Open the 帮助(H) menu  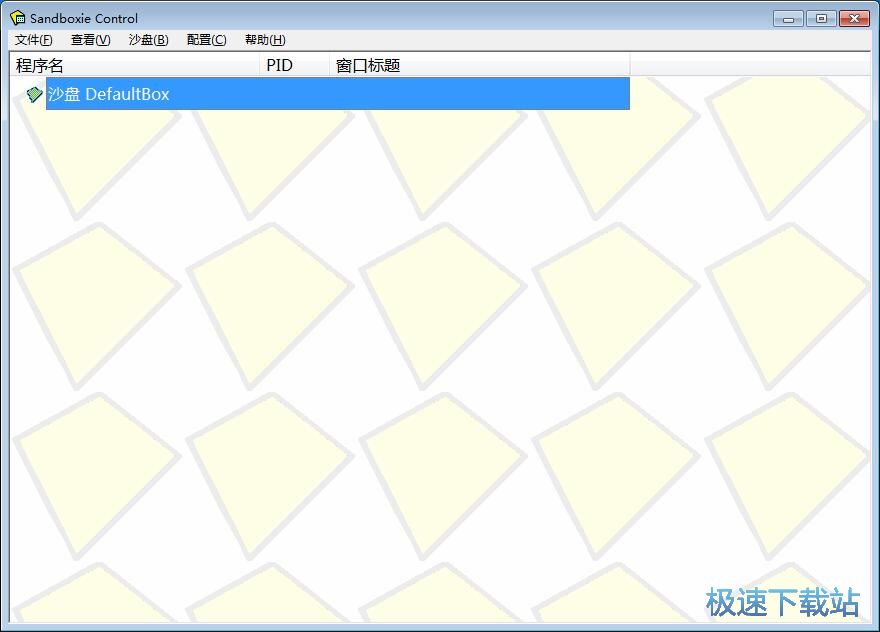click(x=265, y=40)
